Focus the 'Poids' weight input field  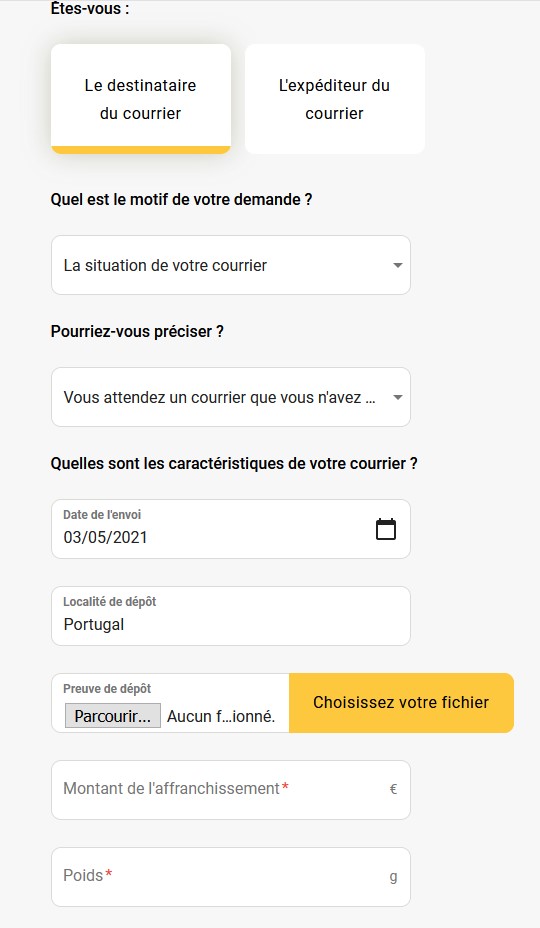pos(231,877)
